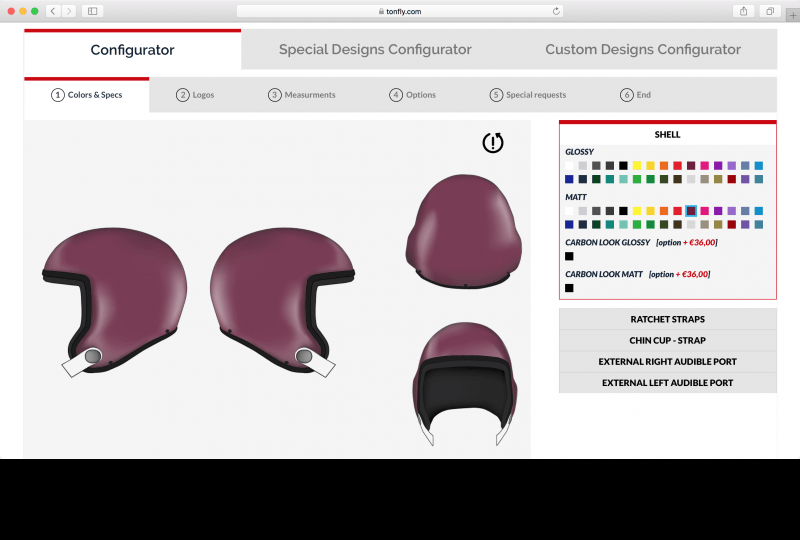Open new tab with plus icon
Image resolution: width=800 pixels, height=540 pixels.
pos(793,15)
